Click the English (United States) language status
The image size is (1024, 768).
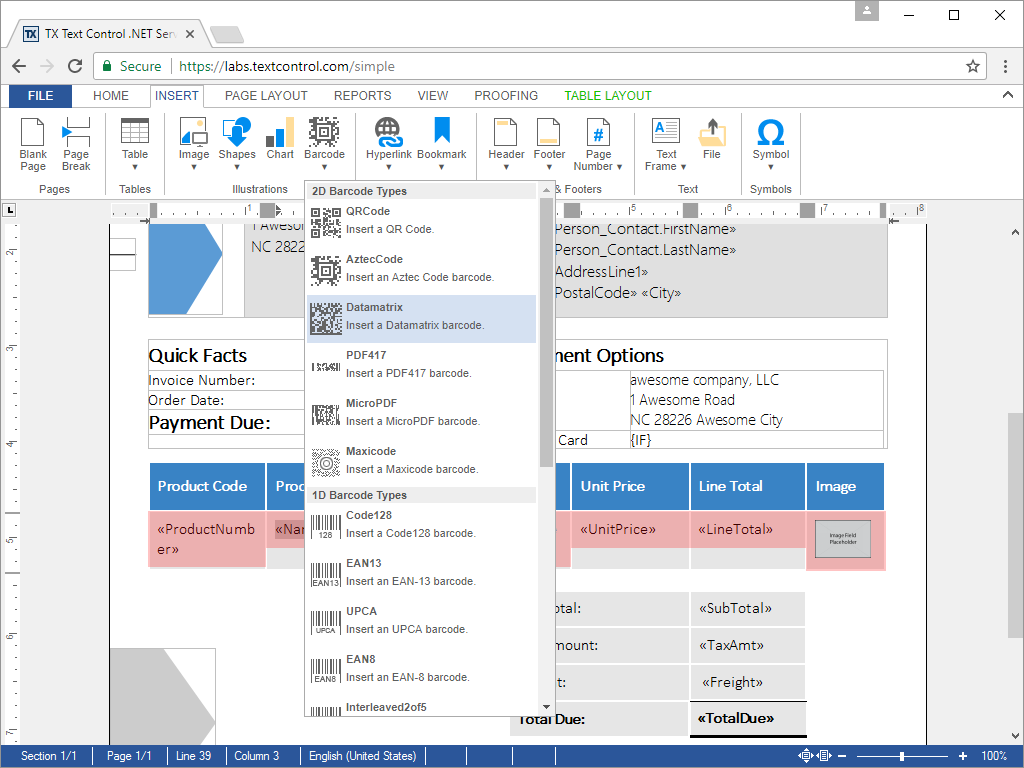[x=362, y=756]
